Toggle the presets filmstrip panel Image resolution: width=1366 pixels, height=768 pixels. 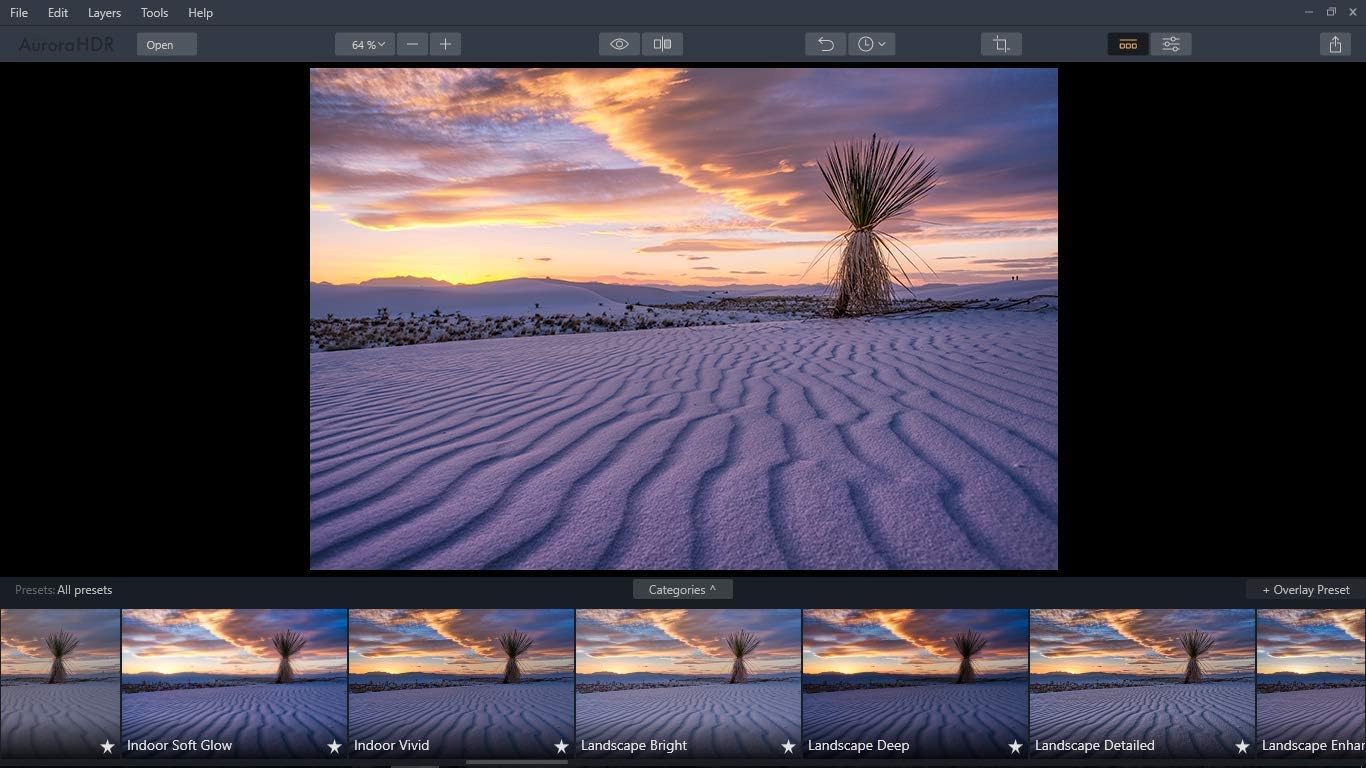(1127, 43)
